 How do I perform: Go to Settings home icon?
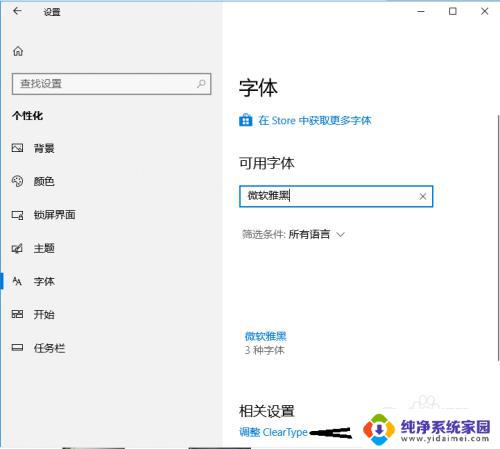point(18,51)
